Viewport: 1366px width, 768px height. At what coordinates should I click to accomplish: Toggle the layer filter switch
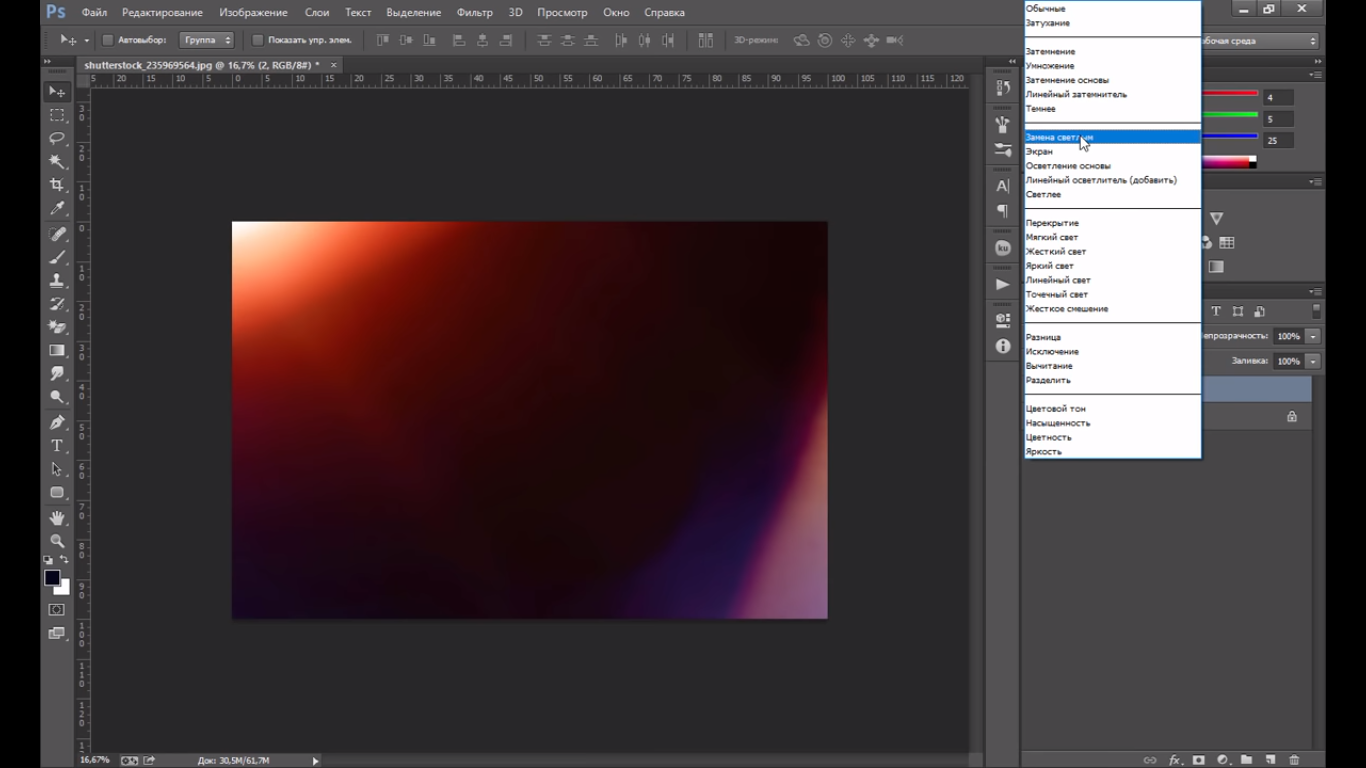click(x=1316, y=311)
